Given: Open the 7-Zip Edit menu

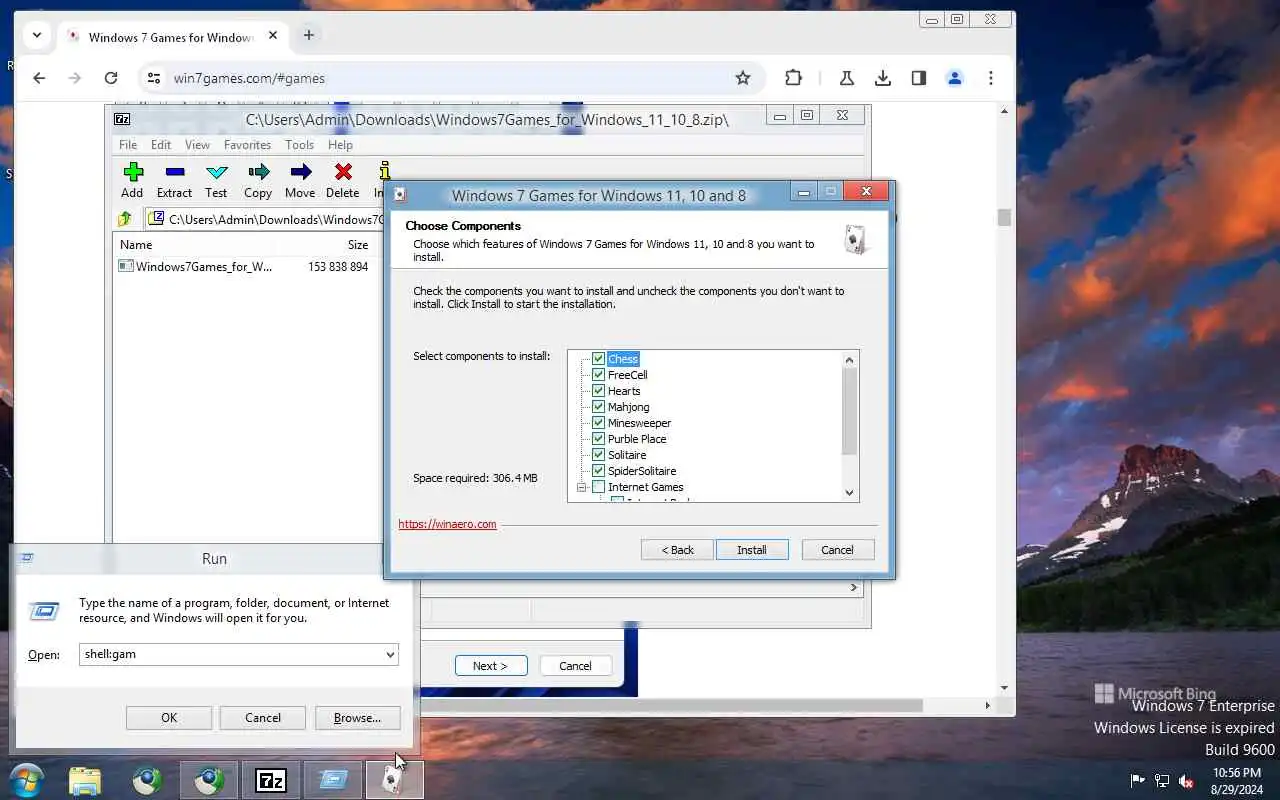Looking at the screenshot, I should (x=160, y=145).
